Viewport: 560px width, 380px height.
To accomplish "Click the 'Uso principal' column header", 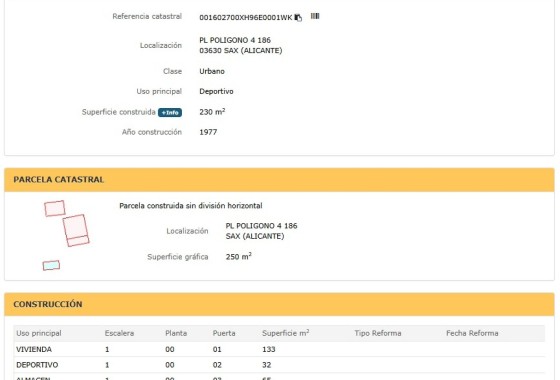I will tap(39, 333).
